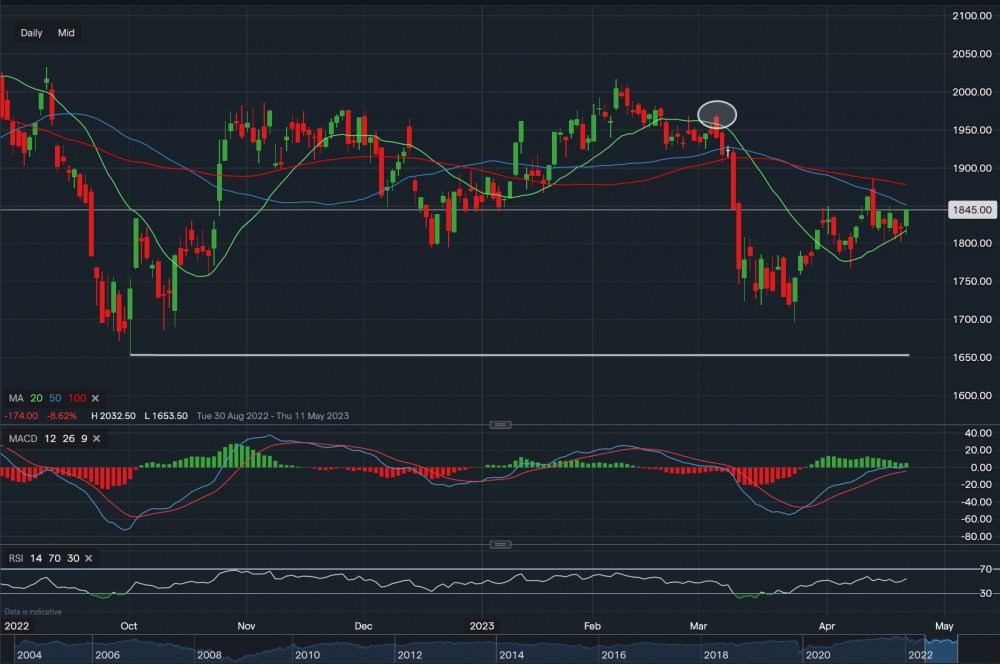The height and width of the screenshot is (664, 1000).
Task: Open the RSI overbought level 70 setting
Action: [x=54, y=558]
